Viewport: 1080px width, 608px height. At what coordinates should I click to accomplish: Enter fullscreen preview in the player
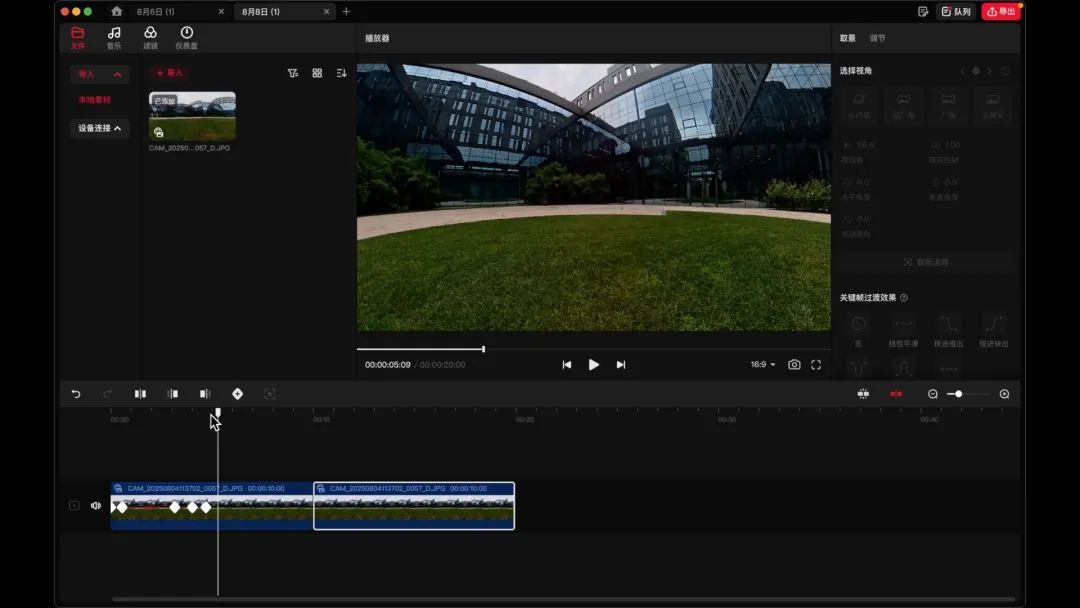[x=816, y=365]
